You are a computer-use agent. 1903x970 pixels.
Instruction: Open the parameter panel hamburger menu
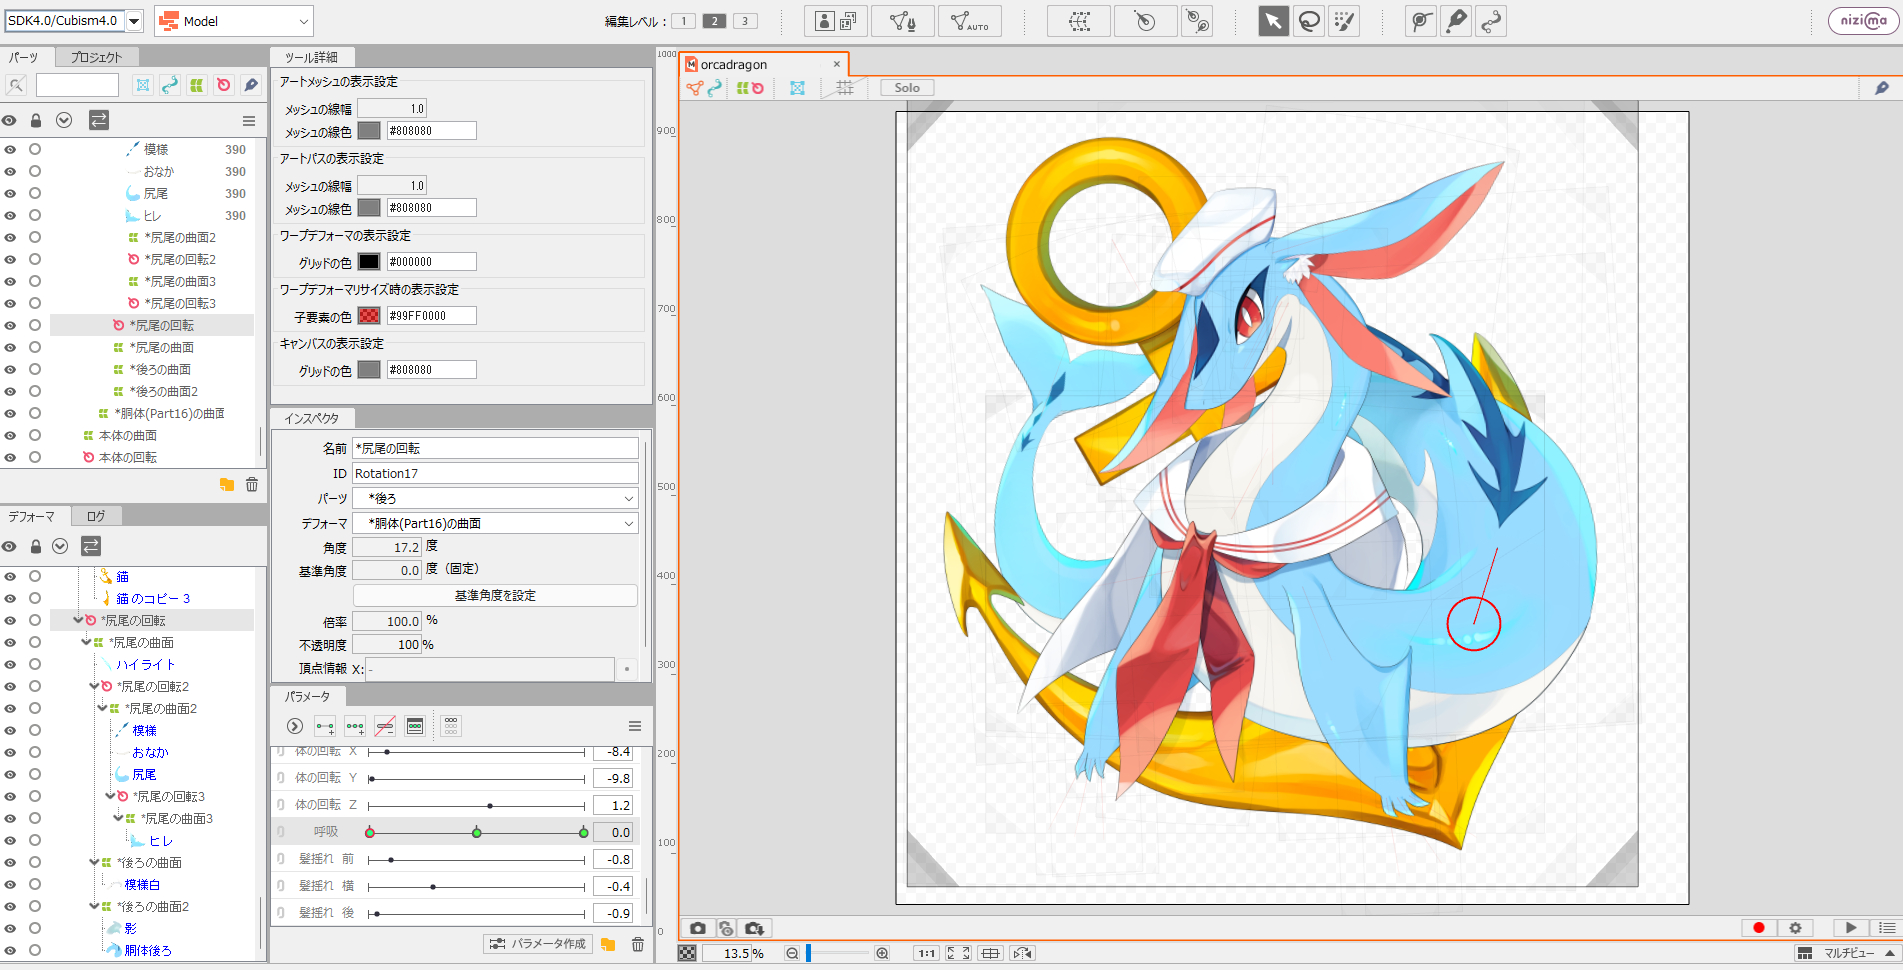635,726
